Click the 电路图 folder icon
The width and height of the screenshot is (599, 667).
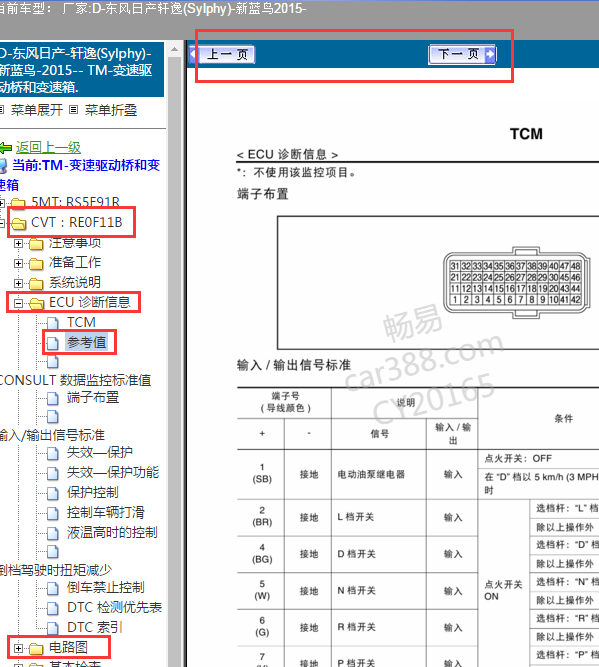36,649
